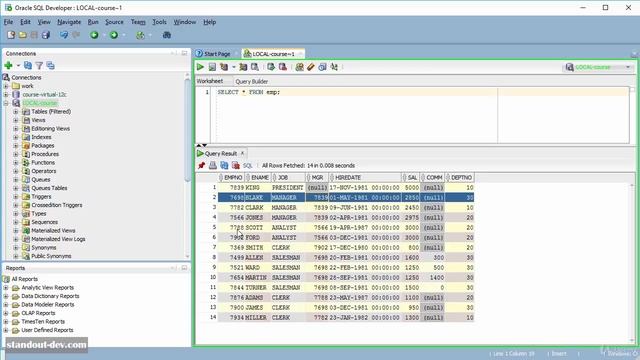Expand the Views node

point(16,120)
